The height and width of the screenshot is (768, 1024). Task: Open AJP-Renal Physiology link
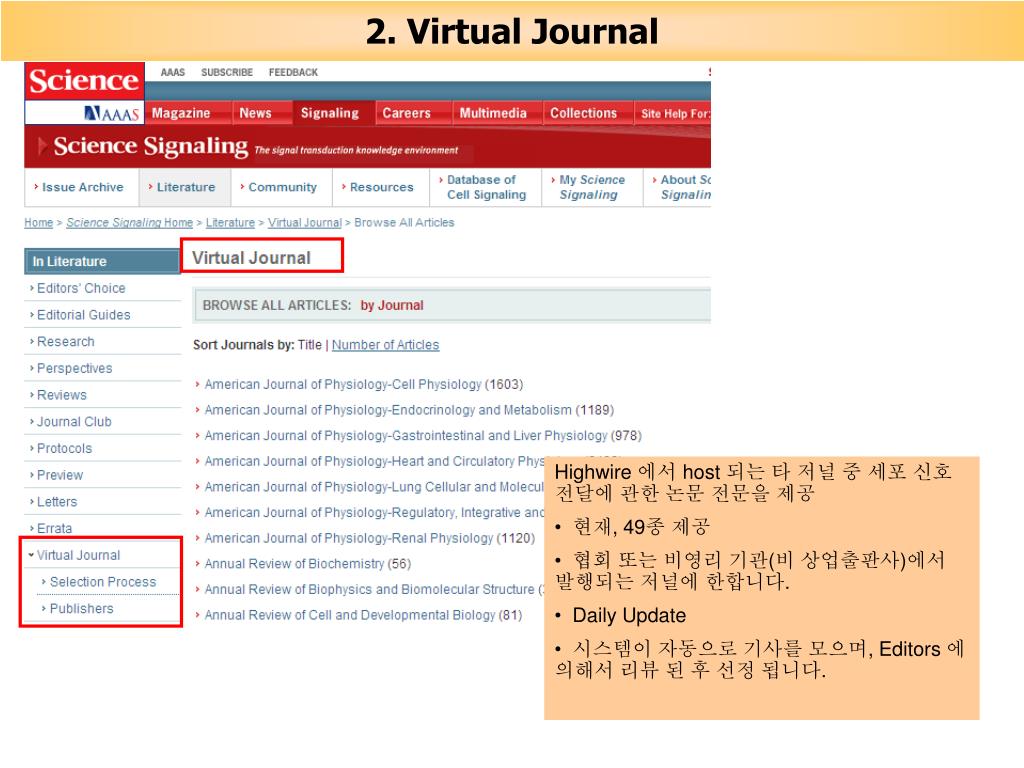pyautogui.click(x=349, y=538)
